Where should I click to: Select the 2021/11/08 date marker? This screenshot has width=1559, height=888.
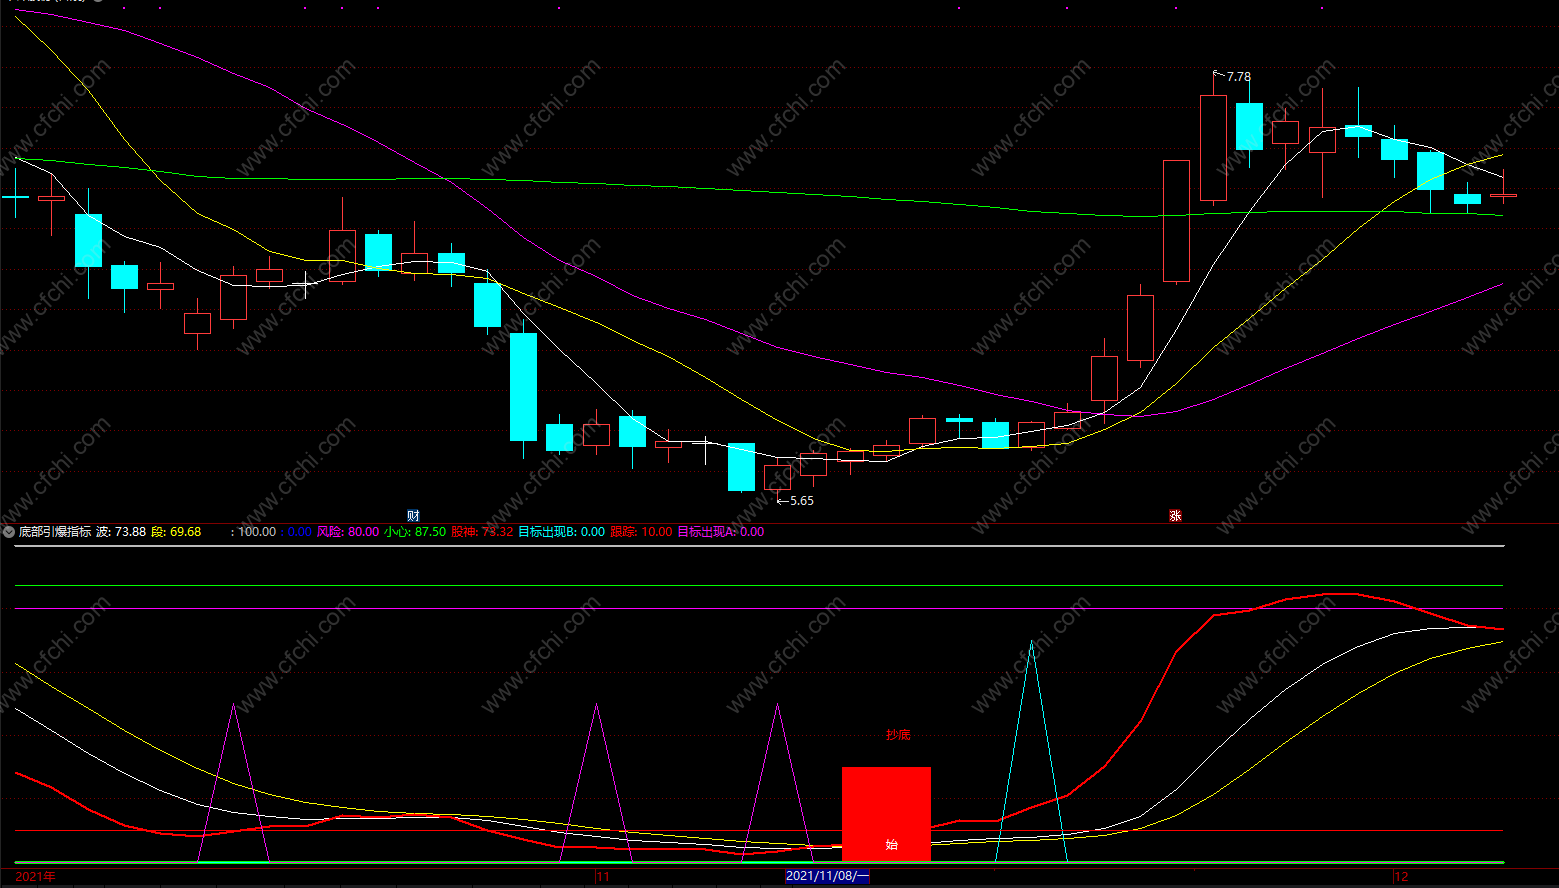point(827,876)
